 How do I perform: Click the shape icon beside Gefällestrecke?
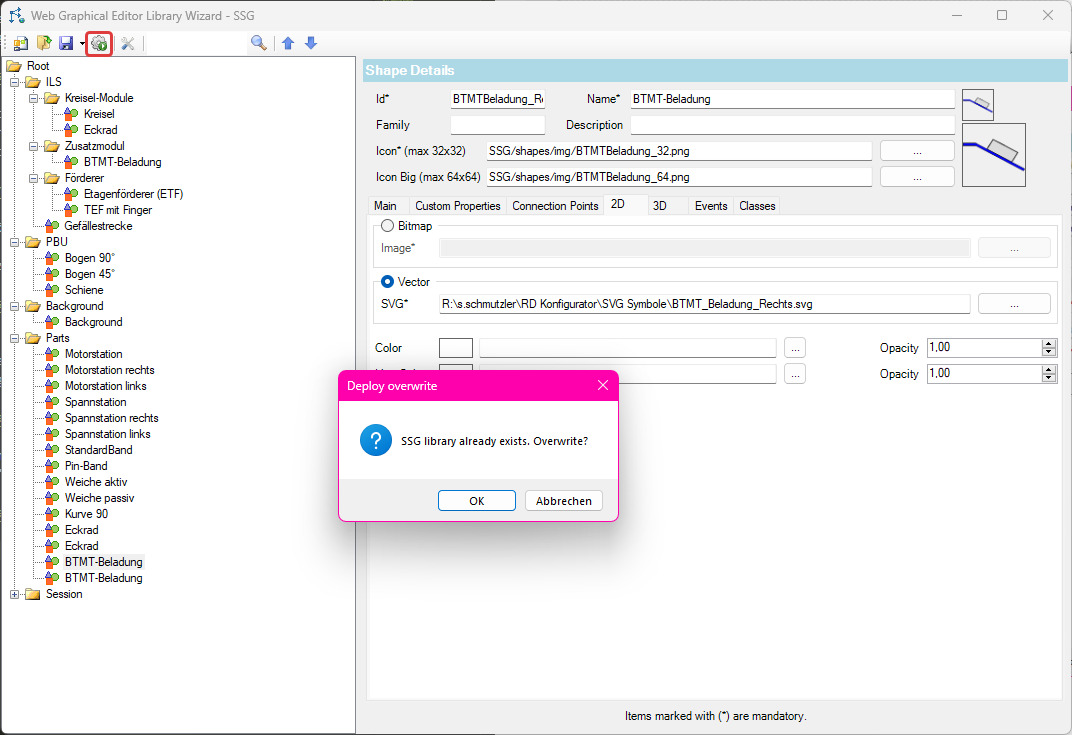[x=52, y=226]
